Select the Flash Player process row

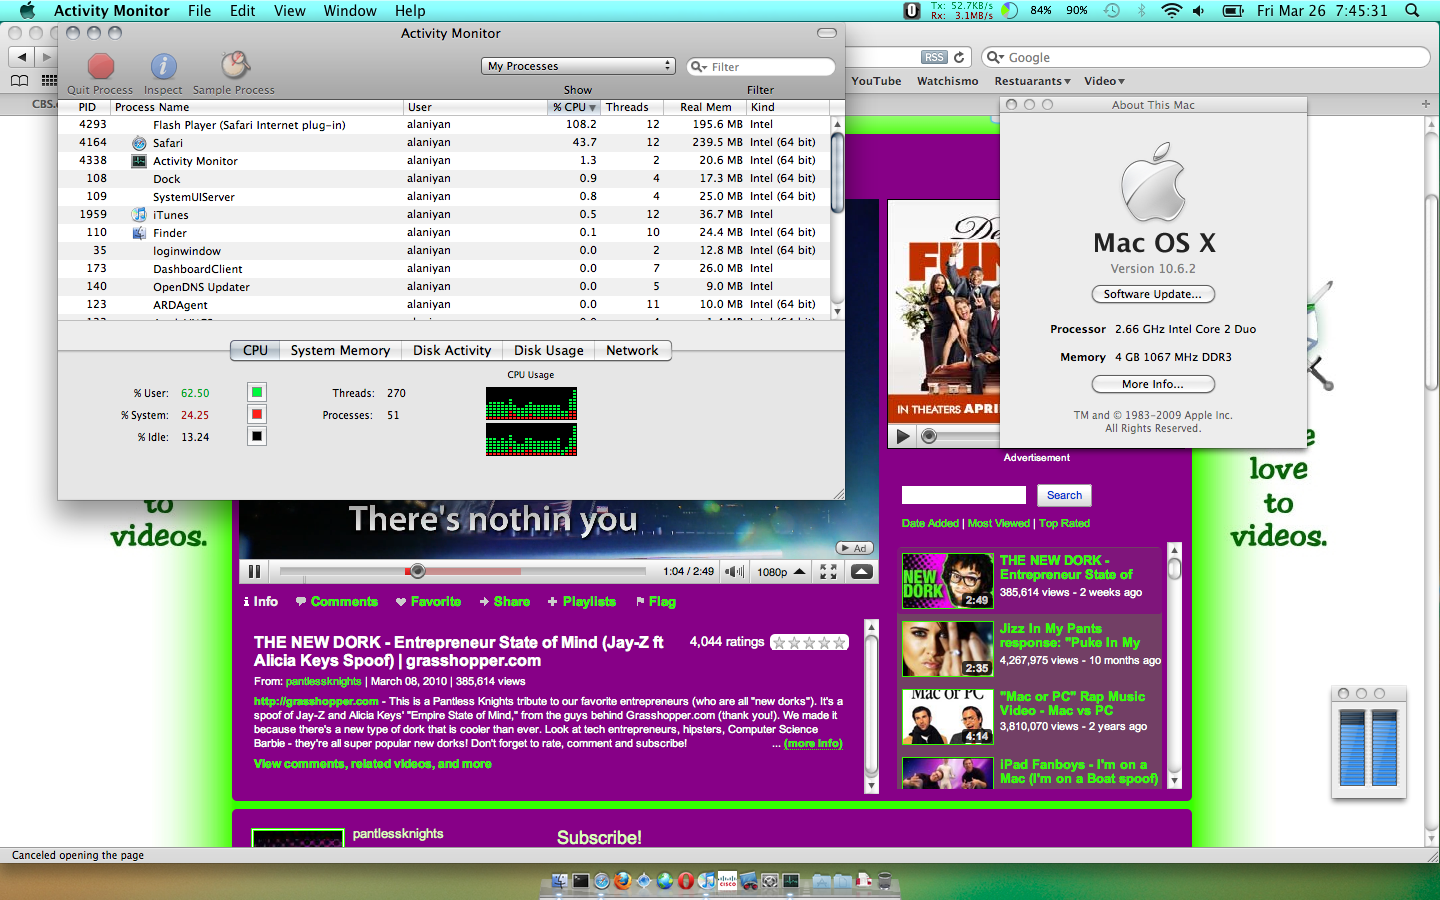[x=444, y=125]
